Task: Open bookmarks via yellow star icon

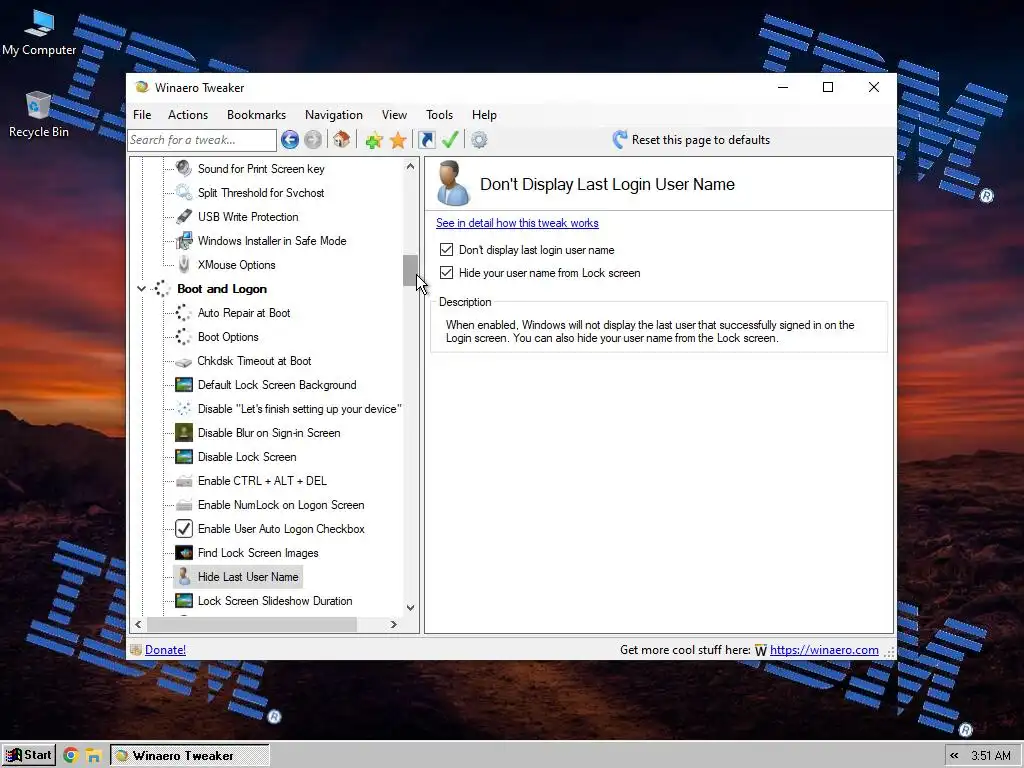Action: 398,140
